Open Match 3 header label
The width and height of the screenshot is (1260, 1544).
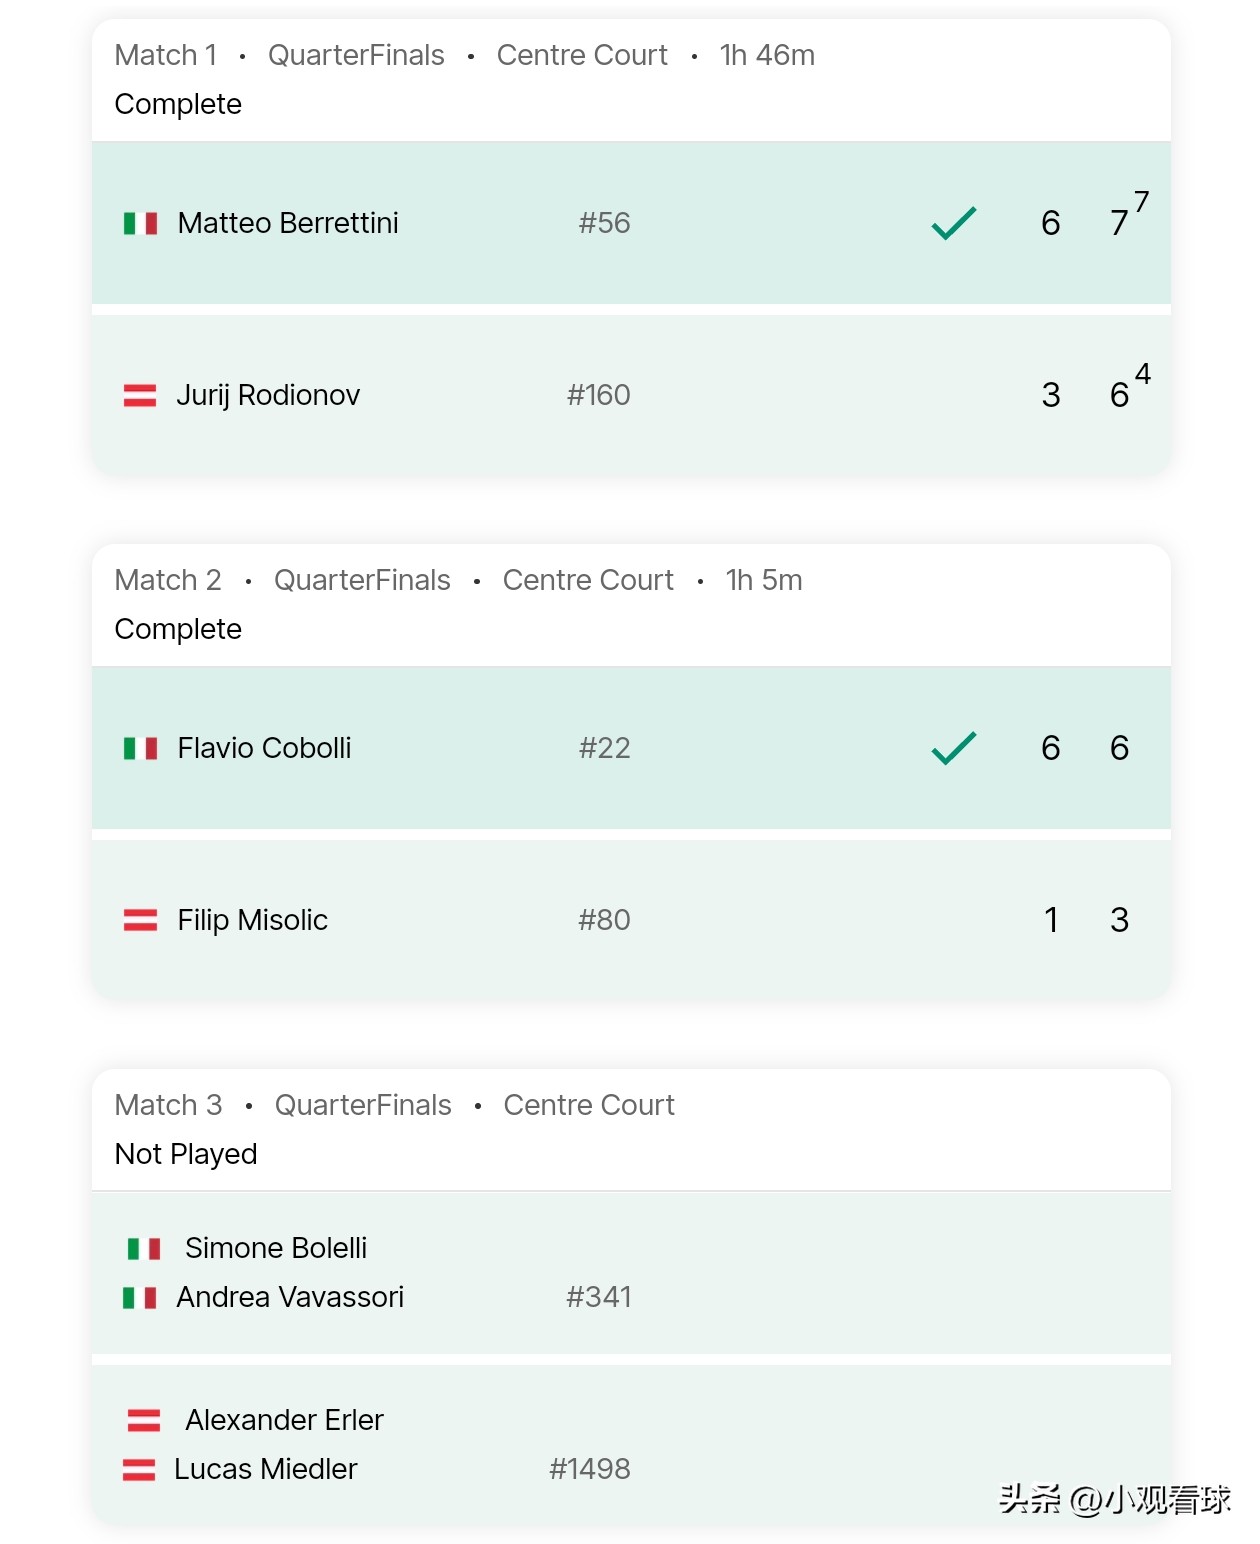[x=169, y=1105]
